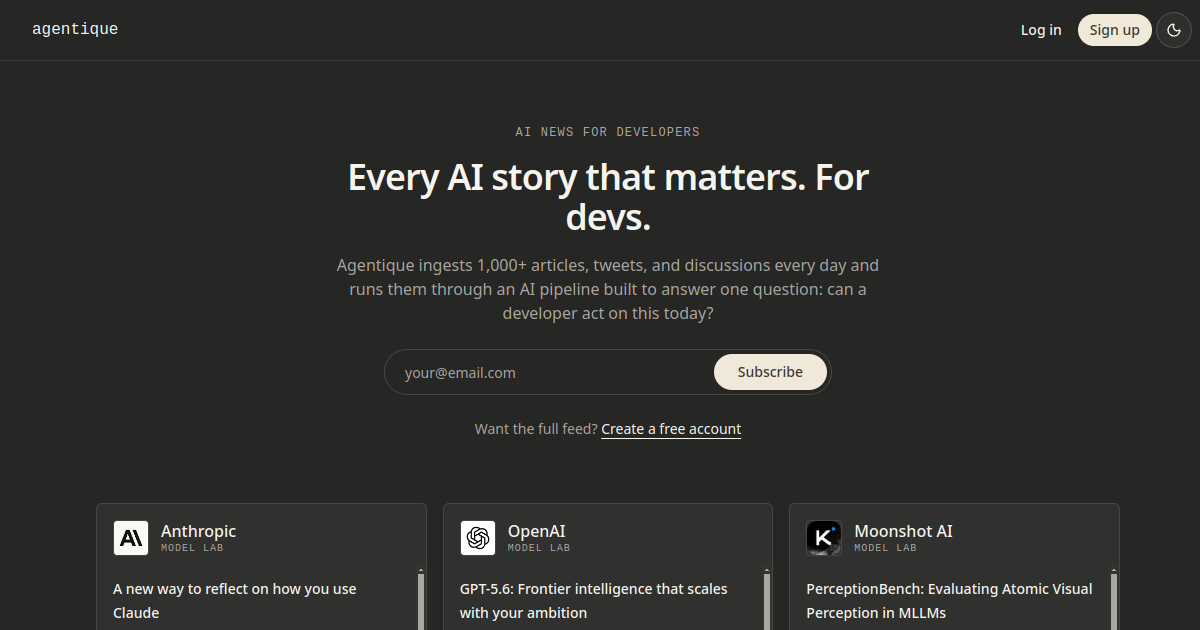The height and width of the screenshot is (630, 1200).
Task: Click the OpenAI card scrollbar
Action: tap(767, 600)
